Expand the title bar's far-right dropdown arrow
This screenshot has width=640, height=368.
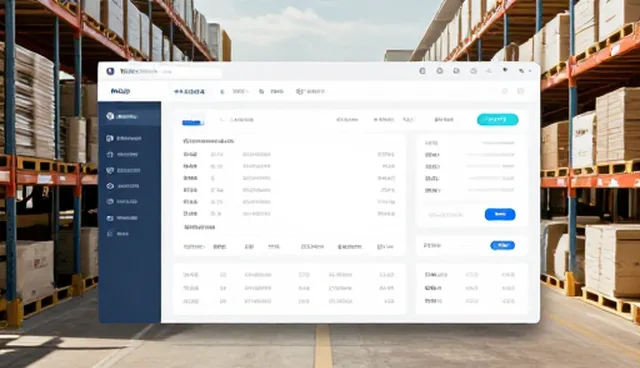(x=530, y=71)
